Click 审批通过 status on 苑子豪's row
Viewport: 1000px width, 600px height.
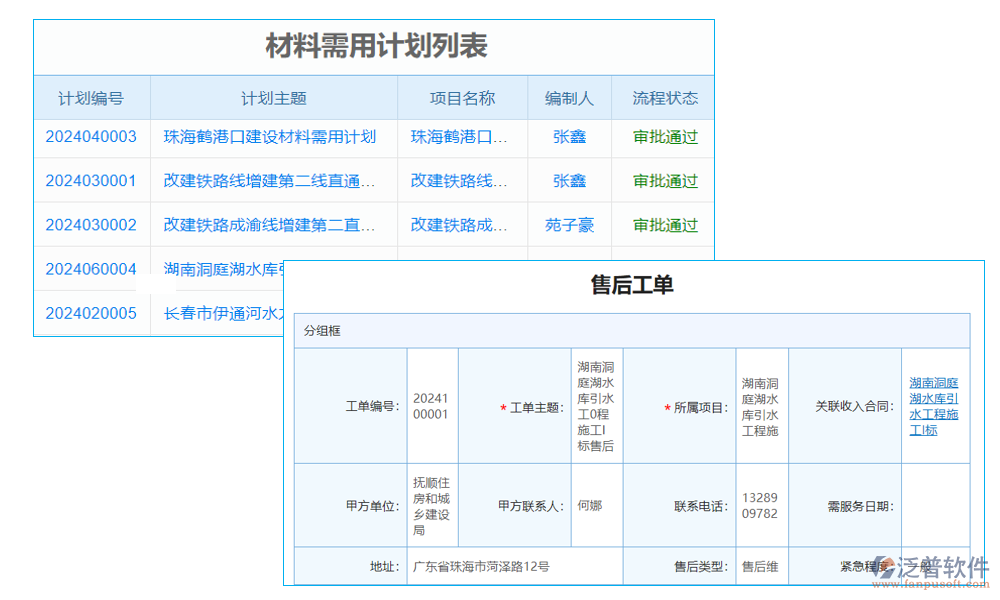[x=664, y=225]
